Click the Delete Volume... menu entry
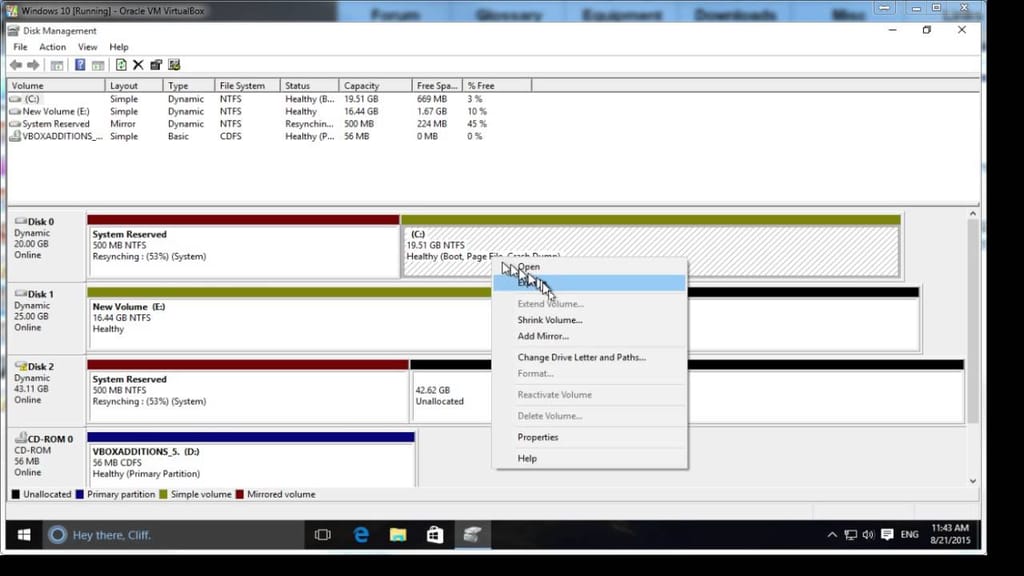Screen dimensions: 1024x576 590,416
